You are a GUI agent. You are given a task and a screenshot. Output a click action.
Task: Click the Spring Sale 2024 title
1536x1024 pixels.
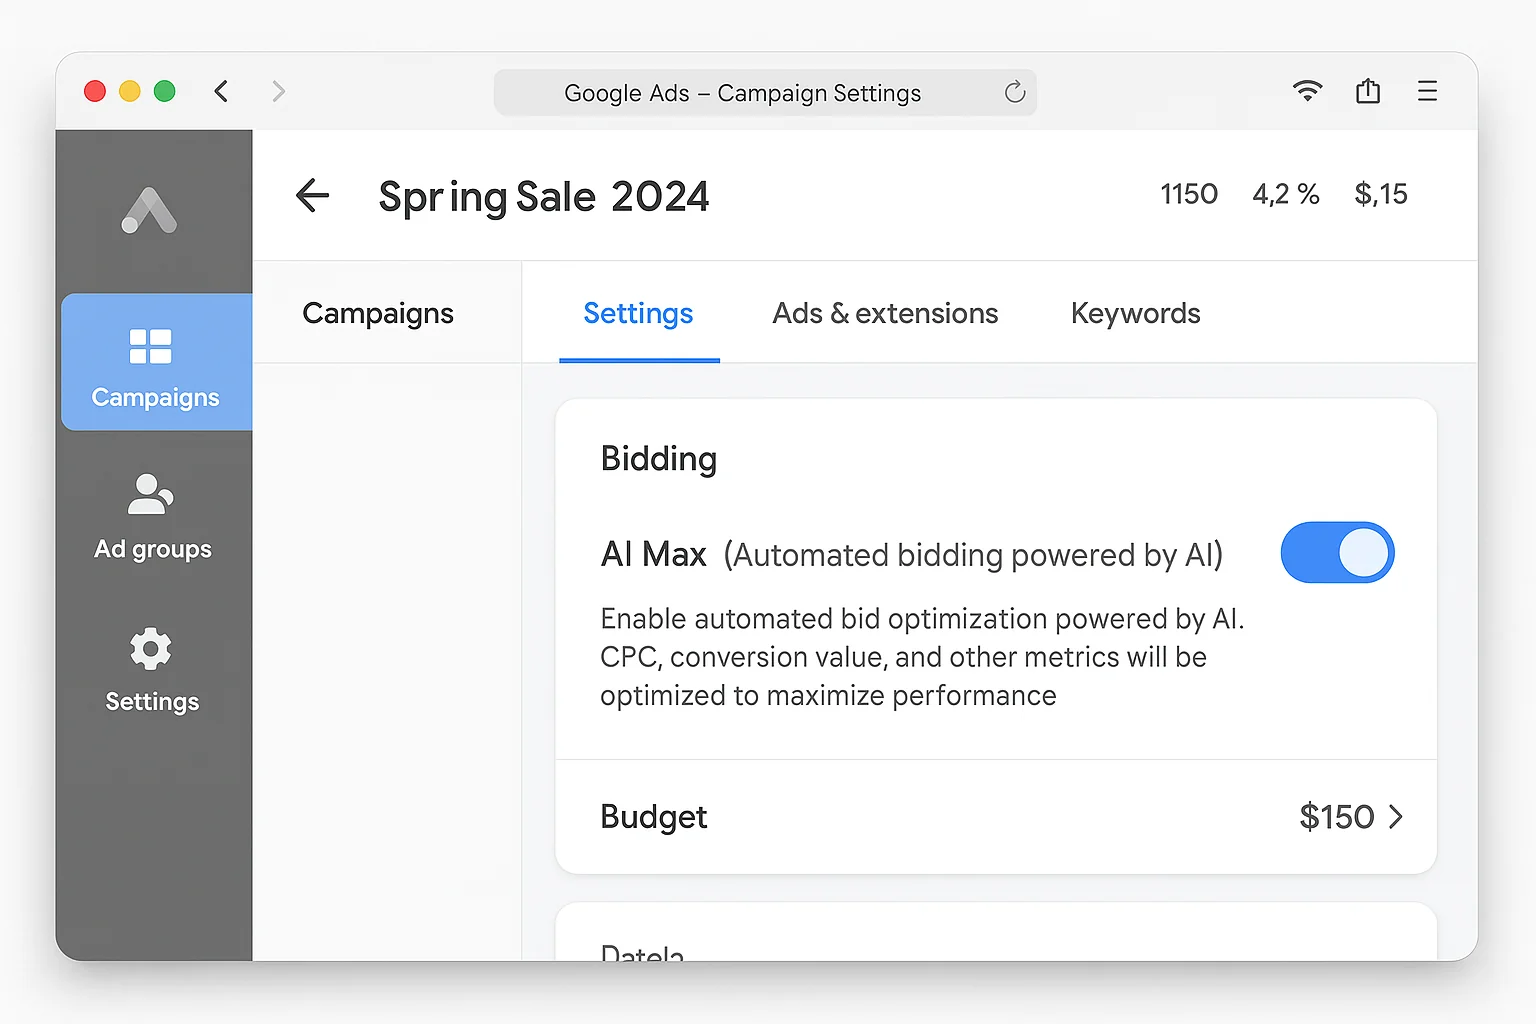[543, 196]
